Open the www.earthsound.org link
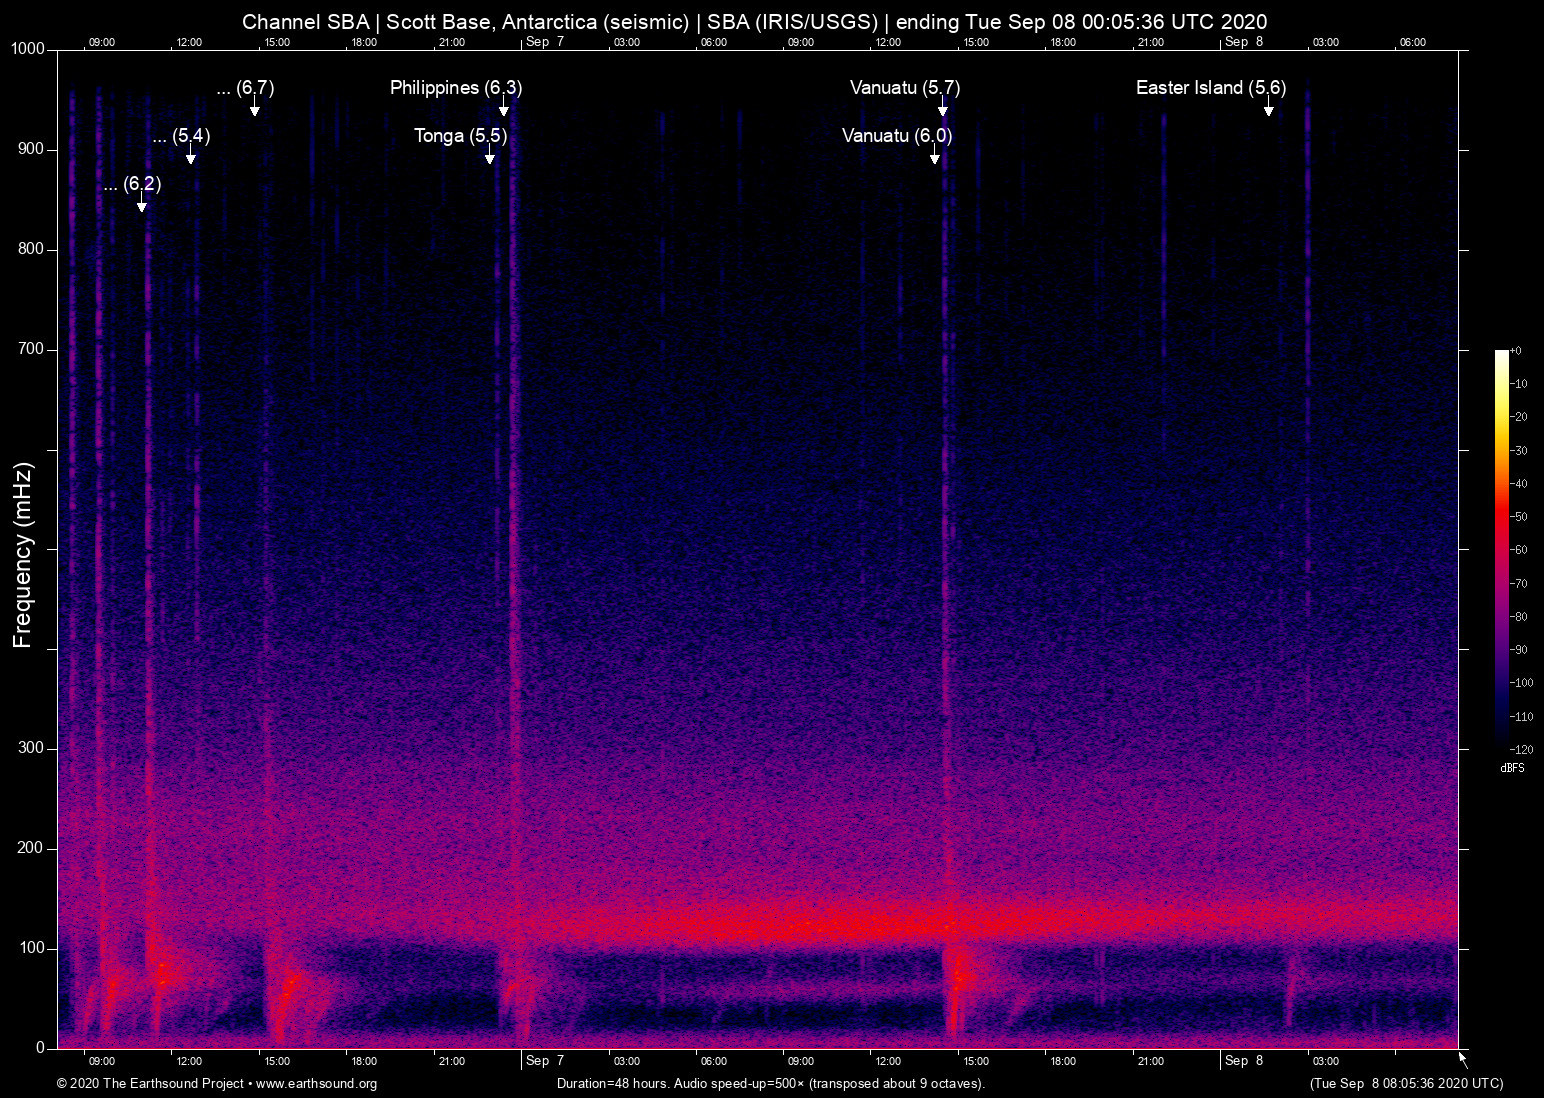1544x1098 pixels. tap(314, 1084)
